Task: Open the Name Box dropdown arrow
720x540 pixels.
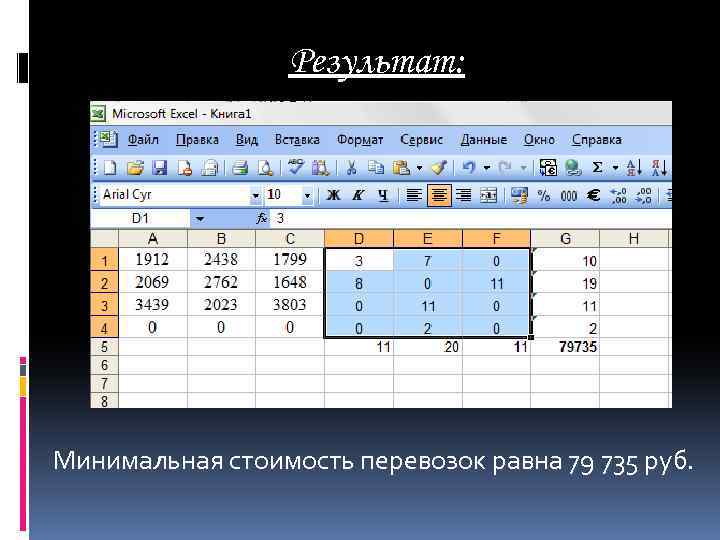Action: click(x=200, y=219)
